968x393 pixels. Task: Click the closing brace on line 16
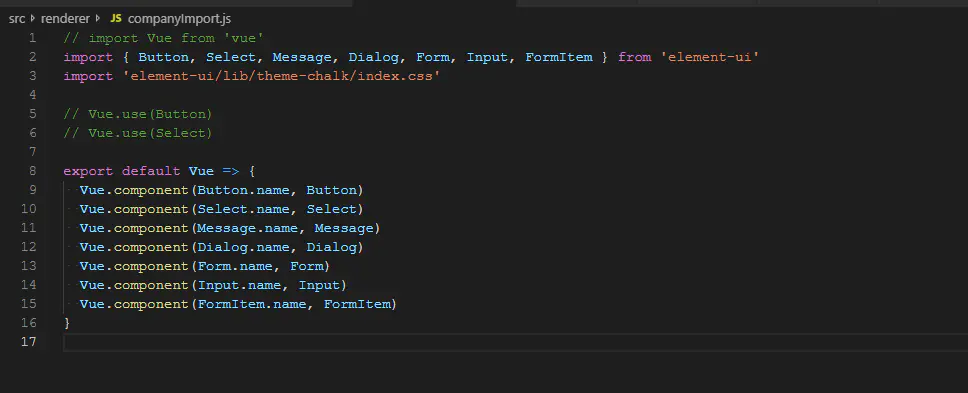tap(67, 323)
